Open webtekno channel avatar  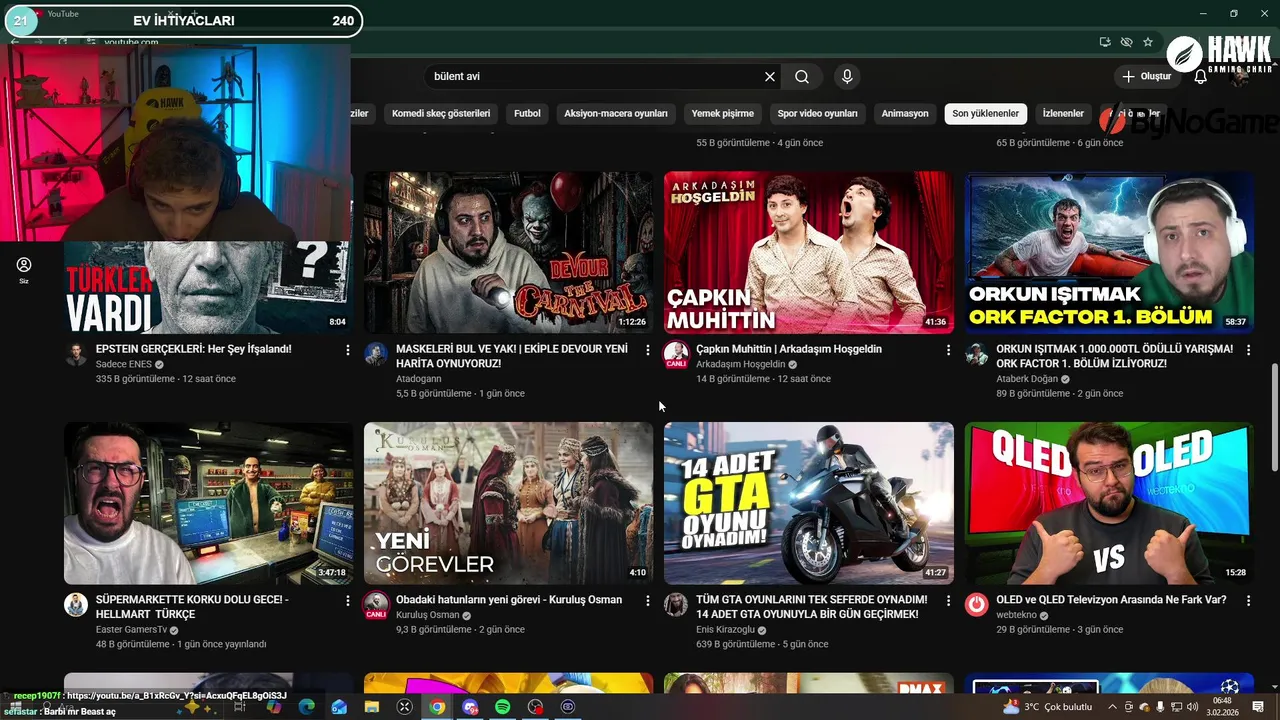(x=976, y=604)
